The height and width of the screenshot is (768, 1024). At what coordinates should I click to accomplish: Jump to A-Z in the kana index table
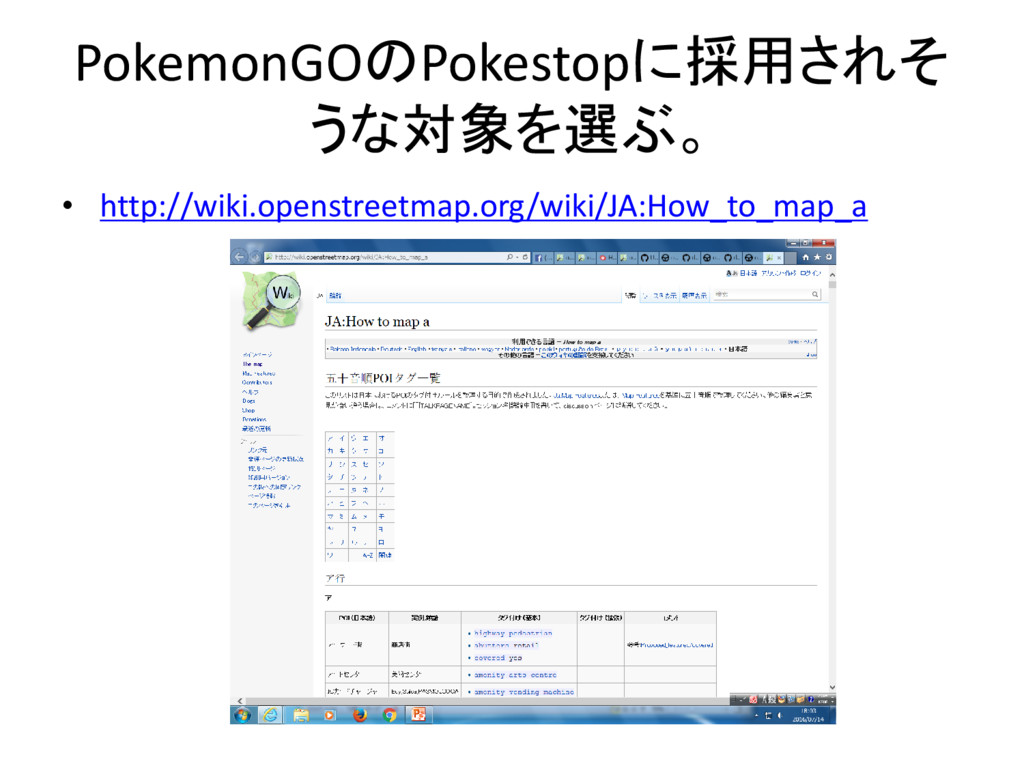(x=368, y=555)
